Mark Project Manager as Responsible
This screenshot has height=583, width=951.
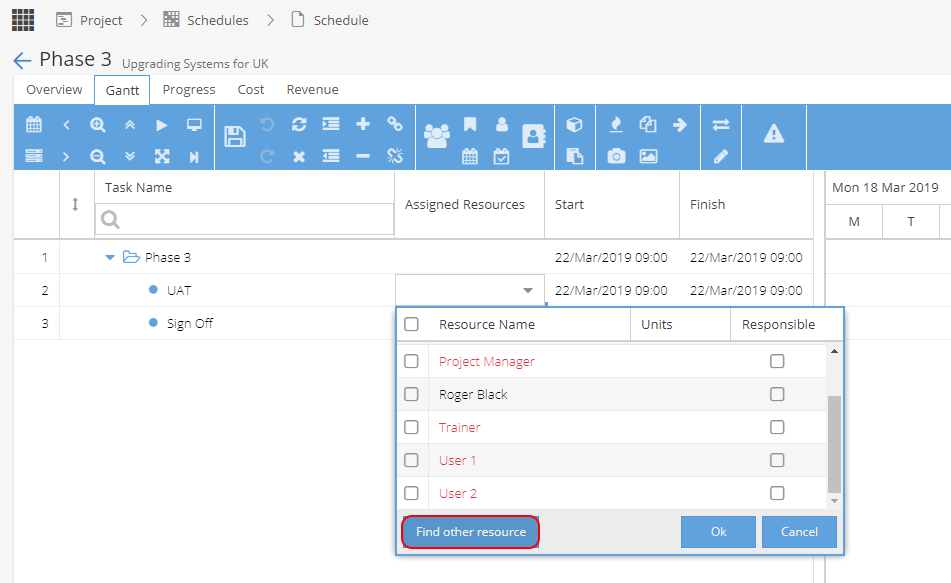tap(777, 361)
